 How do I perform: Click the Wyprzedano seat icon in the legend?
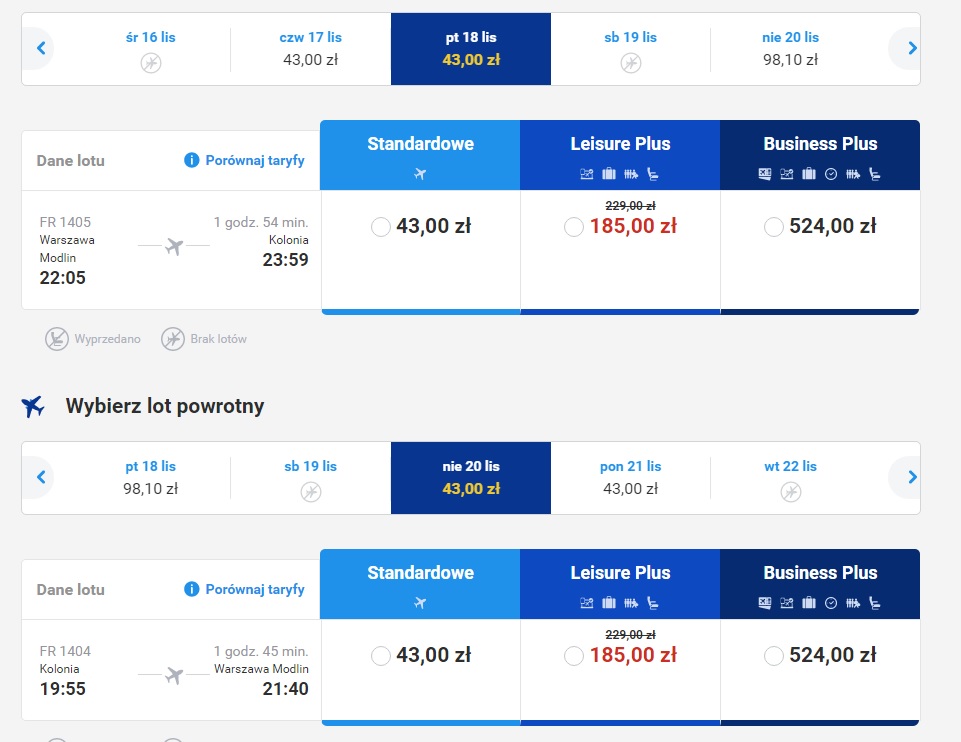tap(56, 339)
